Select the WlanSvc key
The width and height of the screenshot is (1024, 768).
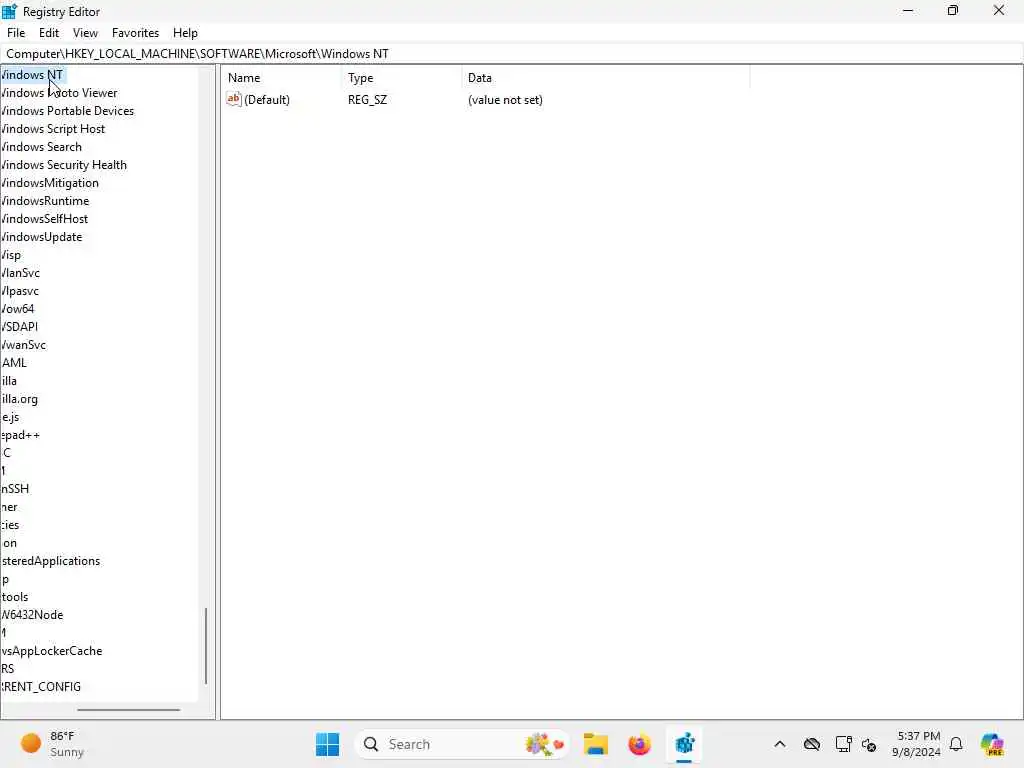(20, 273)
